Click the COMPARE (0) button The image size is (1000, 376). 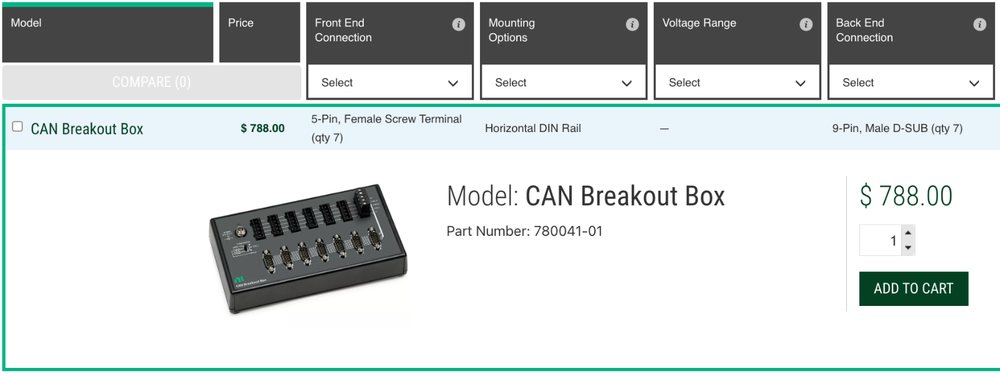152,82
